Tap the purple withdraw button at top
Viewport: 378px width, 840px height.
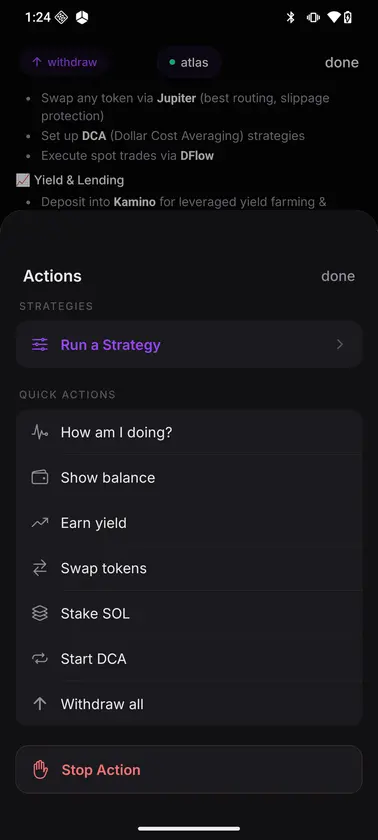tap(65, 62)
